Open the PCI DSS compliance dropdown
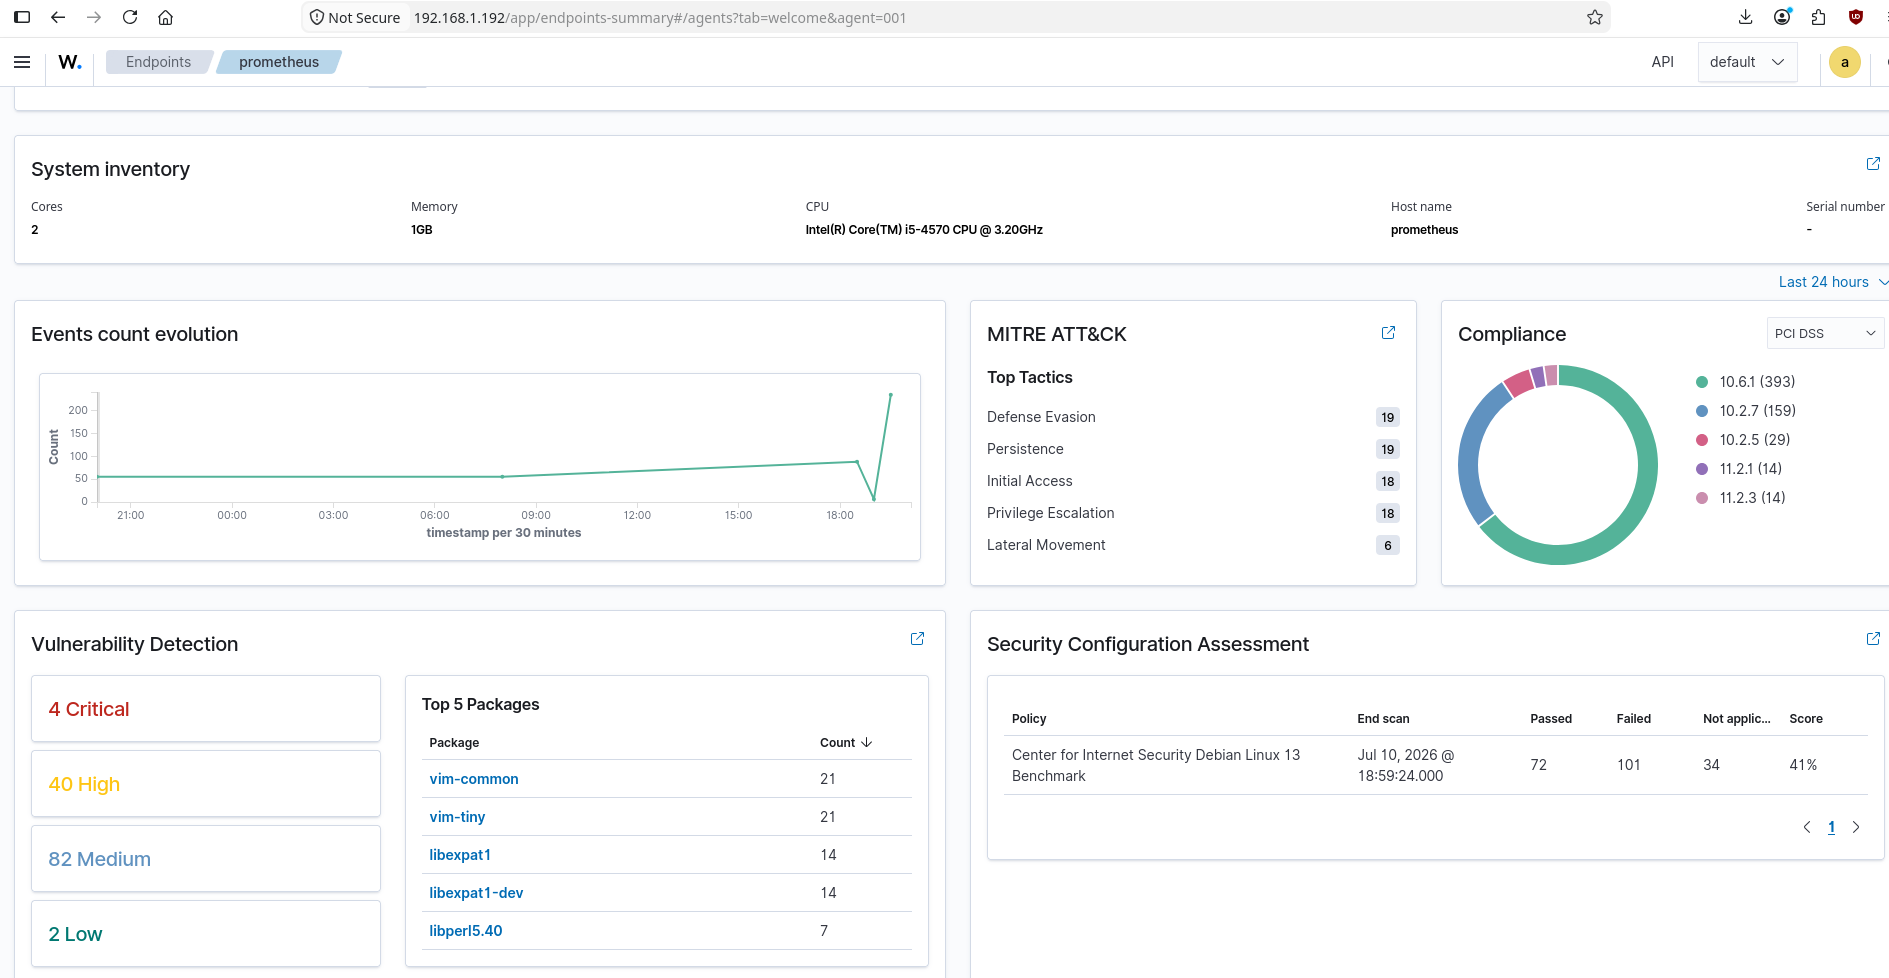 point(1825,333)
